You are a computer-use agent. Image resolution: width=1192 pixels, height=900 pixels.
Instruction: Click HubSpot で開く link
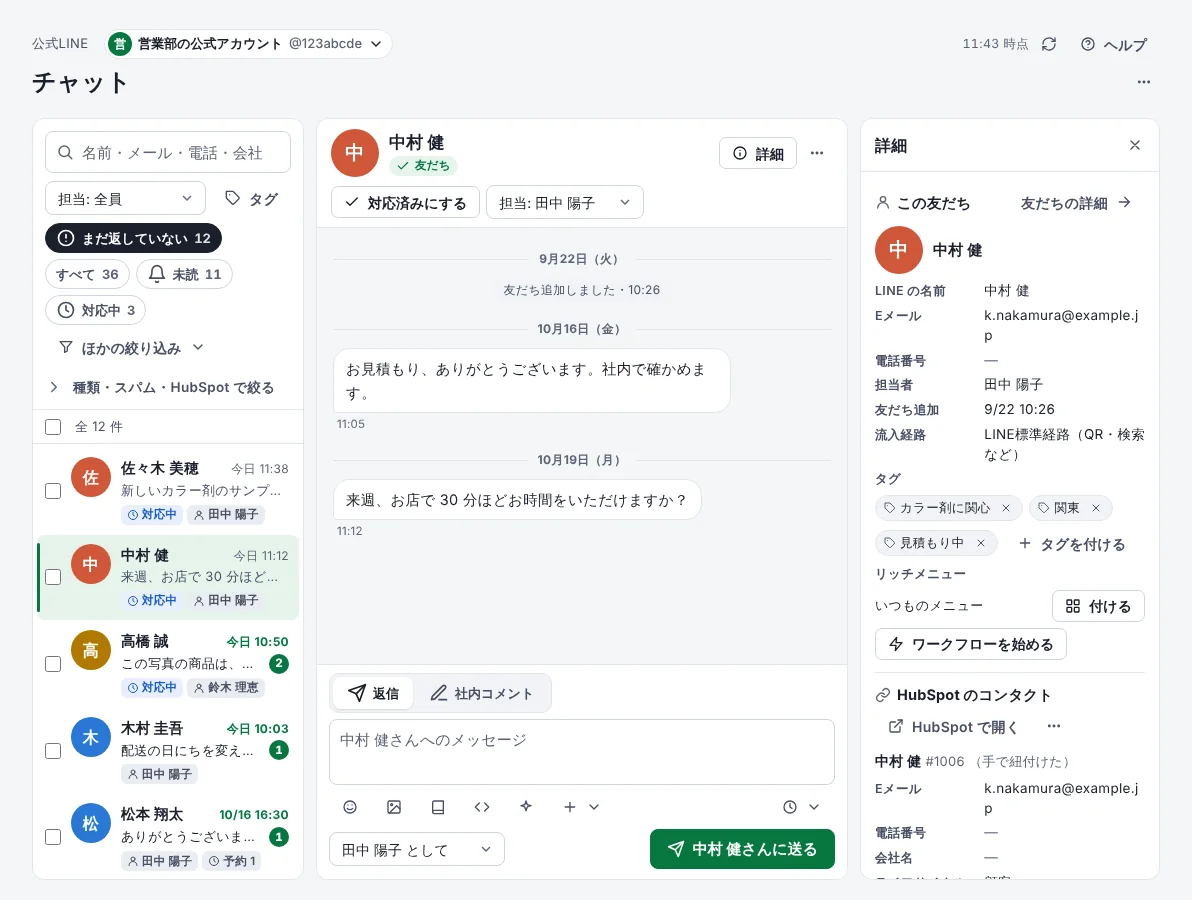953,727
